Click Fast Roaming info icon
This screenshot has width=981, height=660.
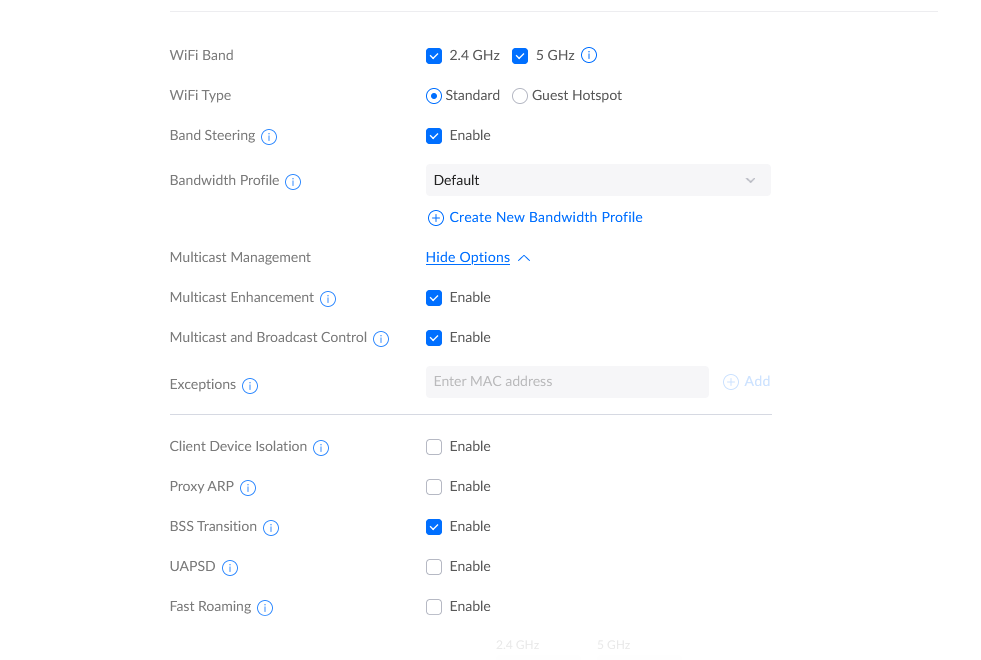(265, 608)
